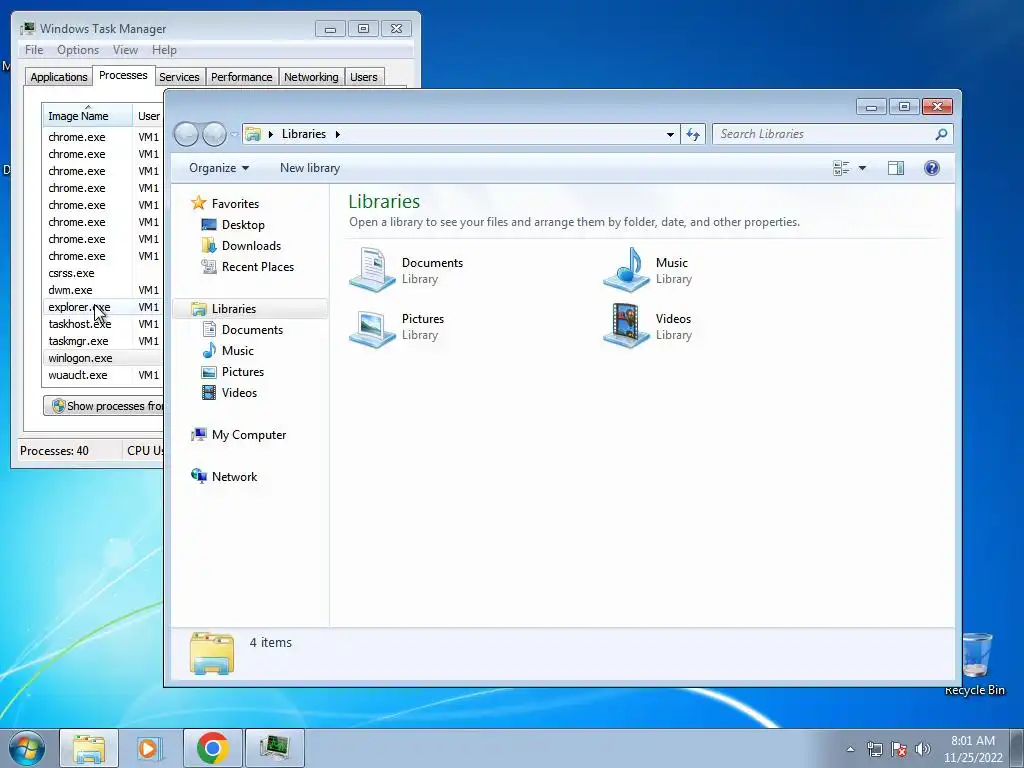Click the root arrow before Libraries in breadcrumb
Screen dimensions: 1024x768
(270, 135)
